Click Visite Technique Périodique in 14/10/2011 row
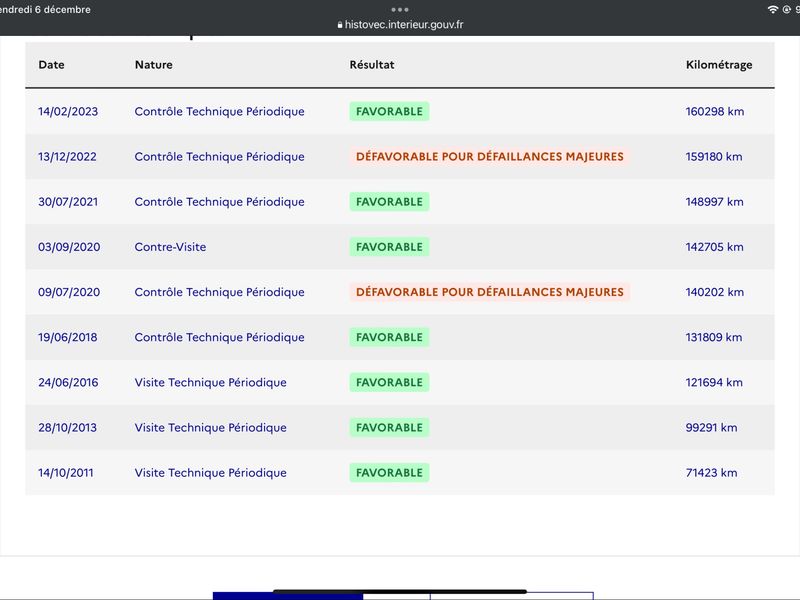This screenshot has height=600, width=800. click(x=210, y=472)
